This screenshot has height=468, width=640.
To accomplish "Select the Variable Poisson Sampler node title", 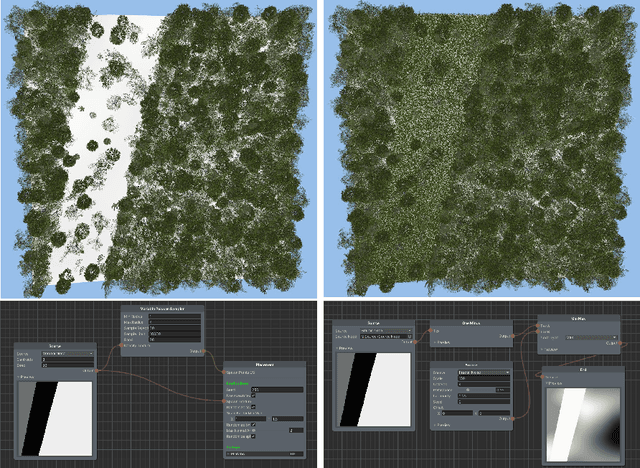I will click(x=163, y=309).
